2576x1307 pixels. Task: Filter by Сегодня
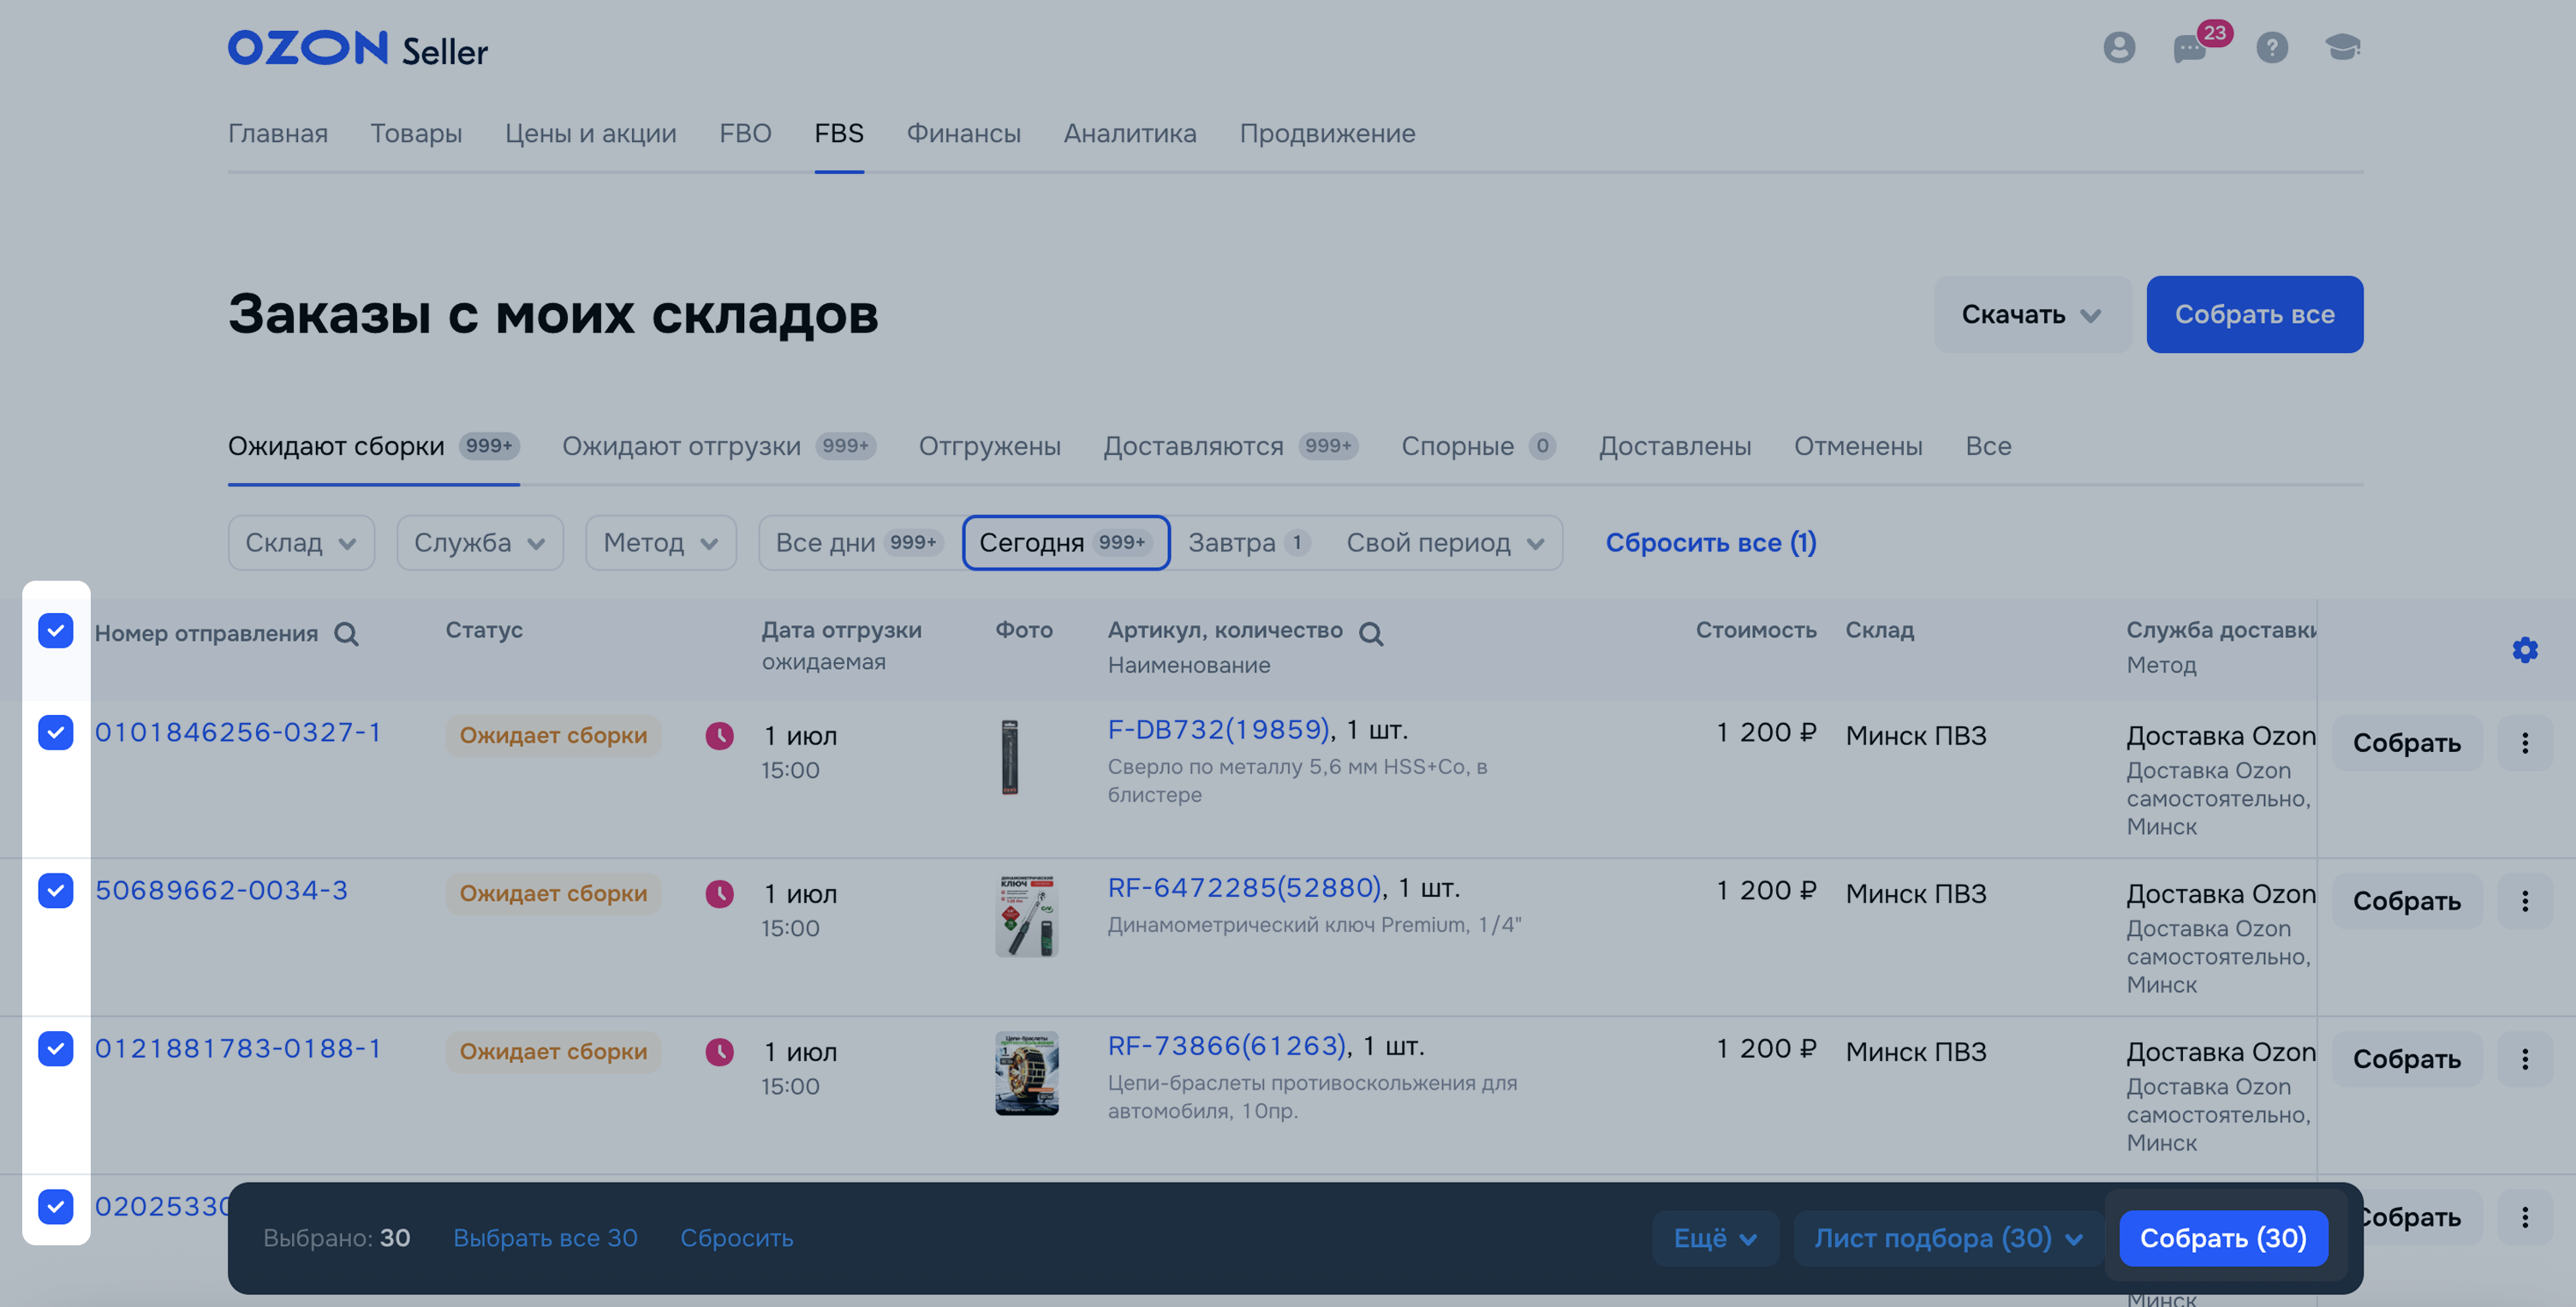coord(1066,543)
